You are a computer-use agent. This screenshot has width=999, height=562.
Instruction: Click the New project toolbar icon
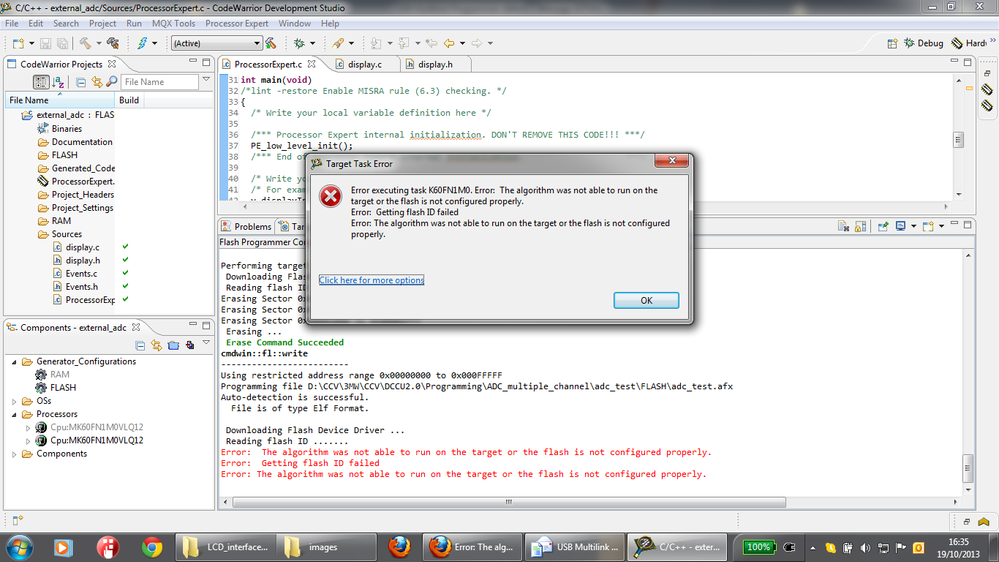coord(18,43)
